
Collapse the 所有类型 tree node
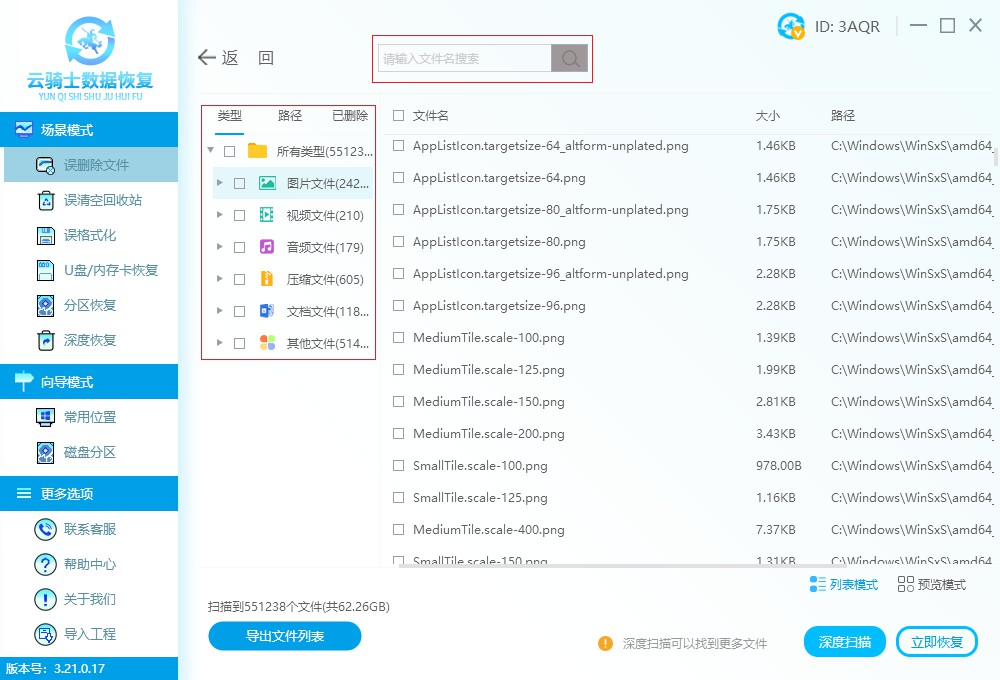[x=209, y=150]
